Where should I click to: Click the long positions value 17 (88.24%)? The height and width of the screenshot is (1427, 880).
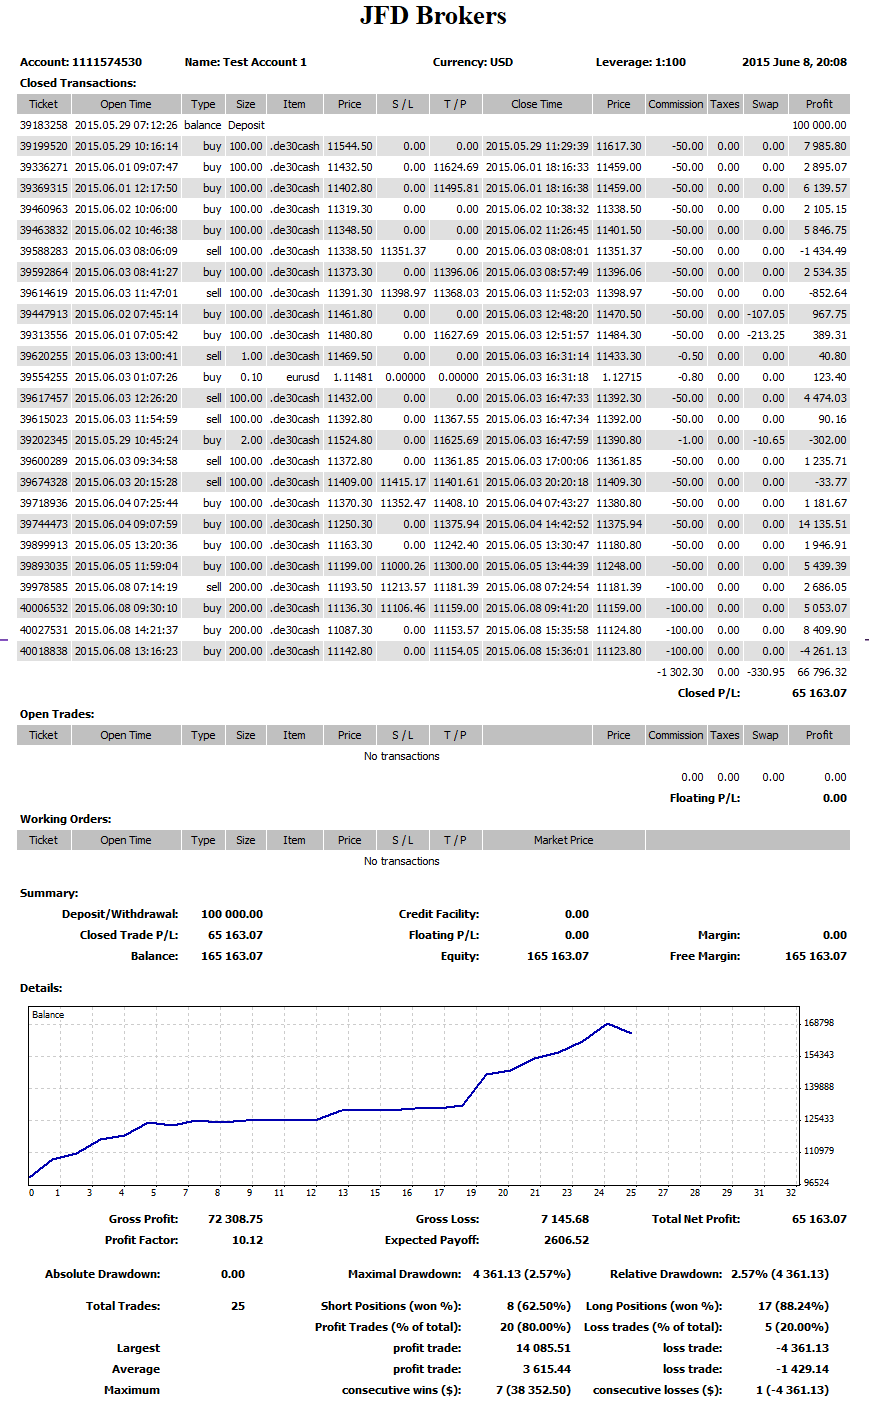click(x=794, y=1306)
